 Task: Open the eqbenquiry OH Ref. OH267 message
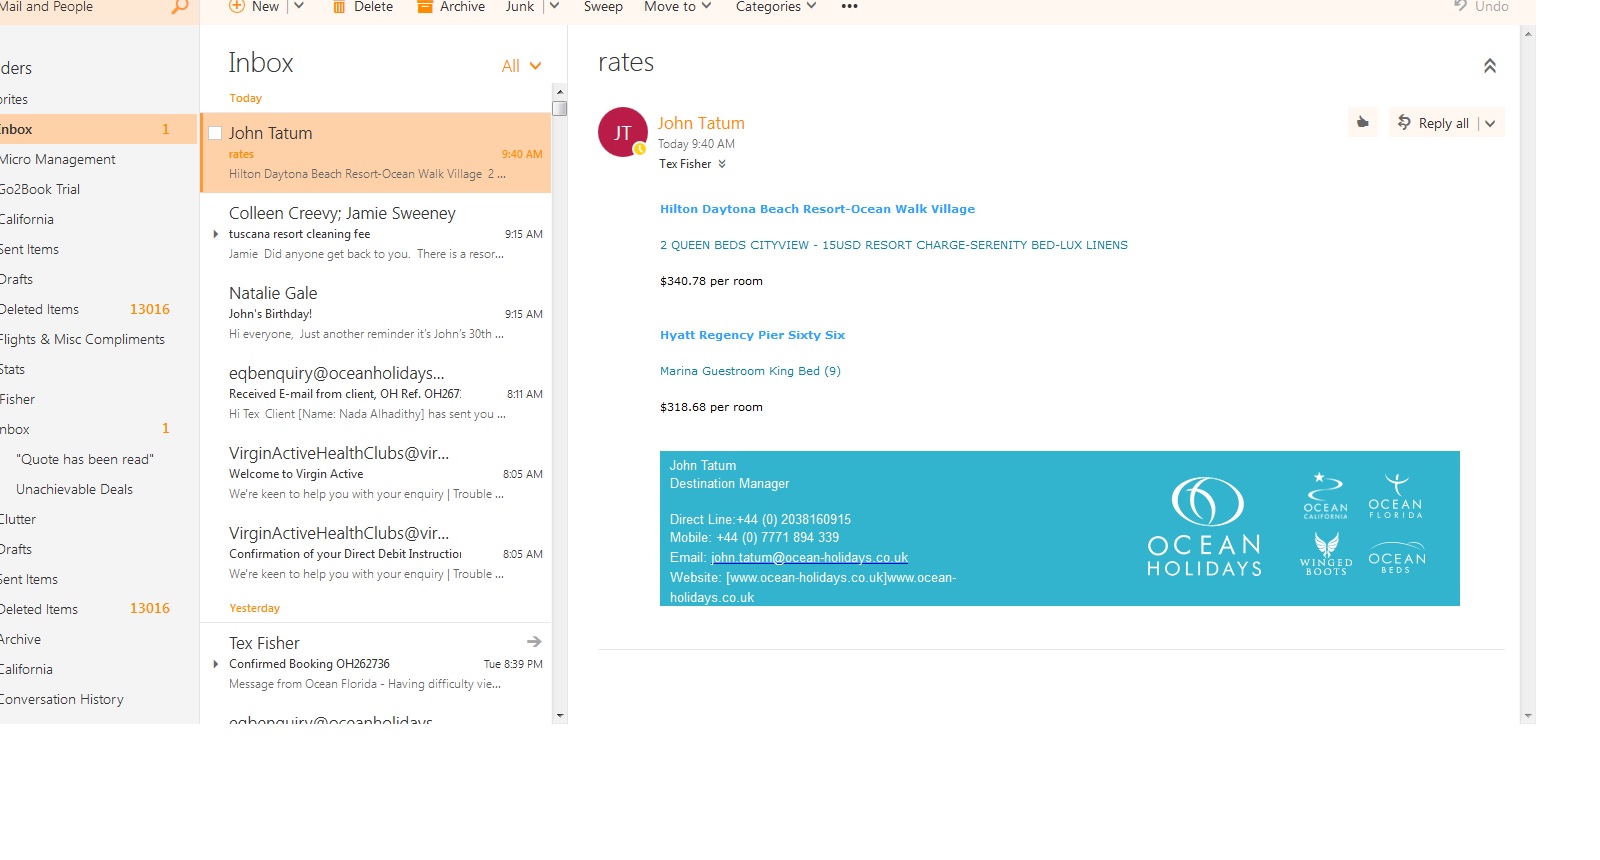376,392
